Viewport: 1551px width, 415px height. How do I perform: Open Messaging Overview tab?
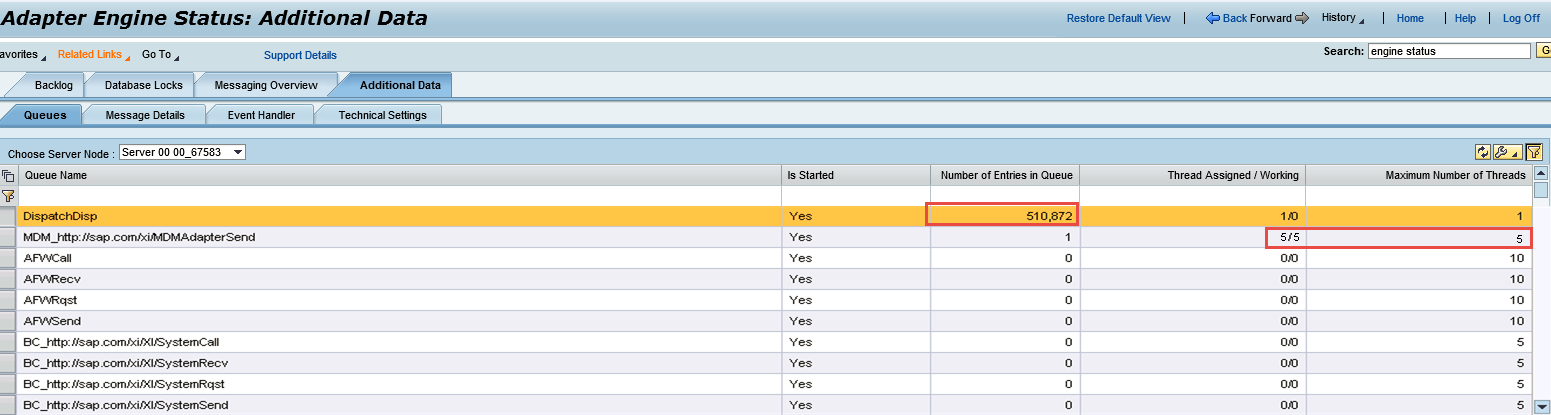coord(266,85)
